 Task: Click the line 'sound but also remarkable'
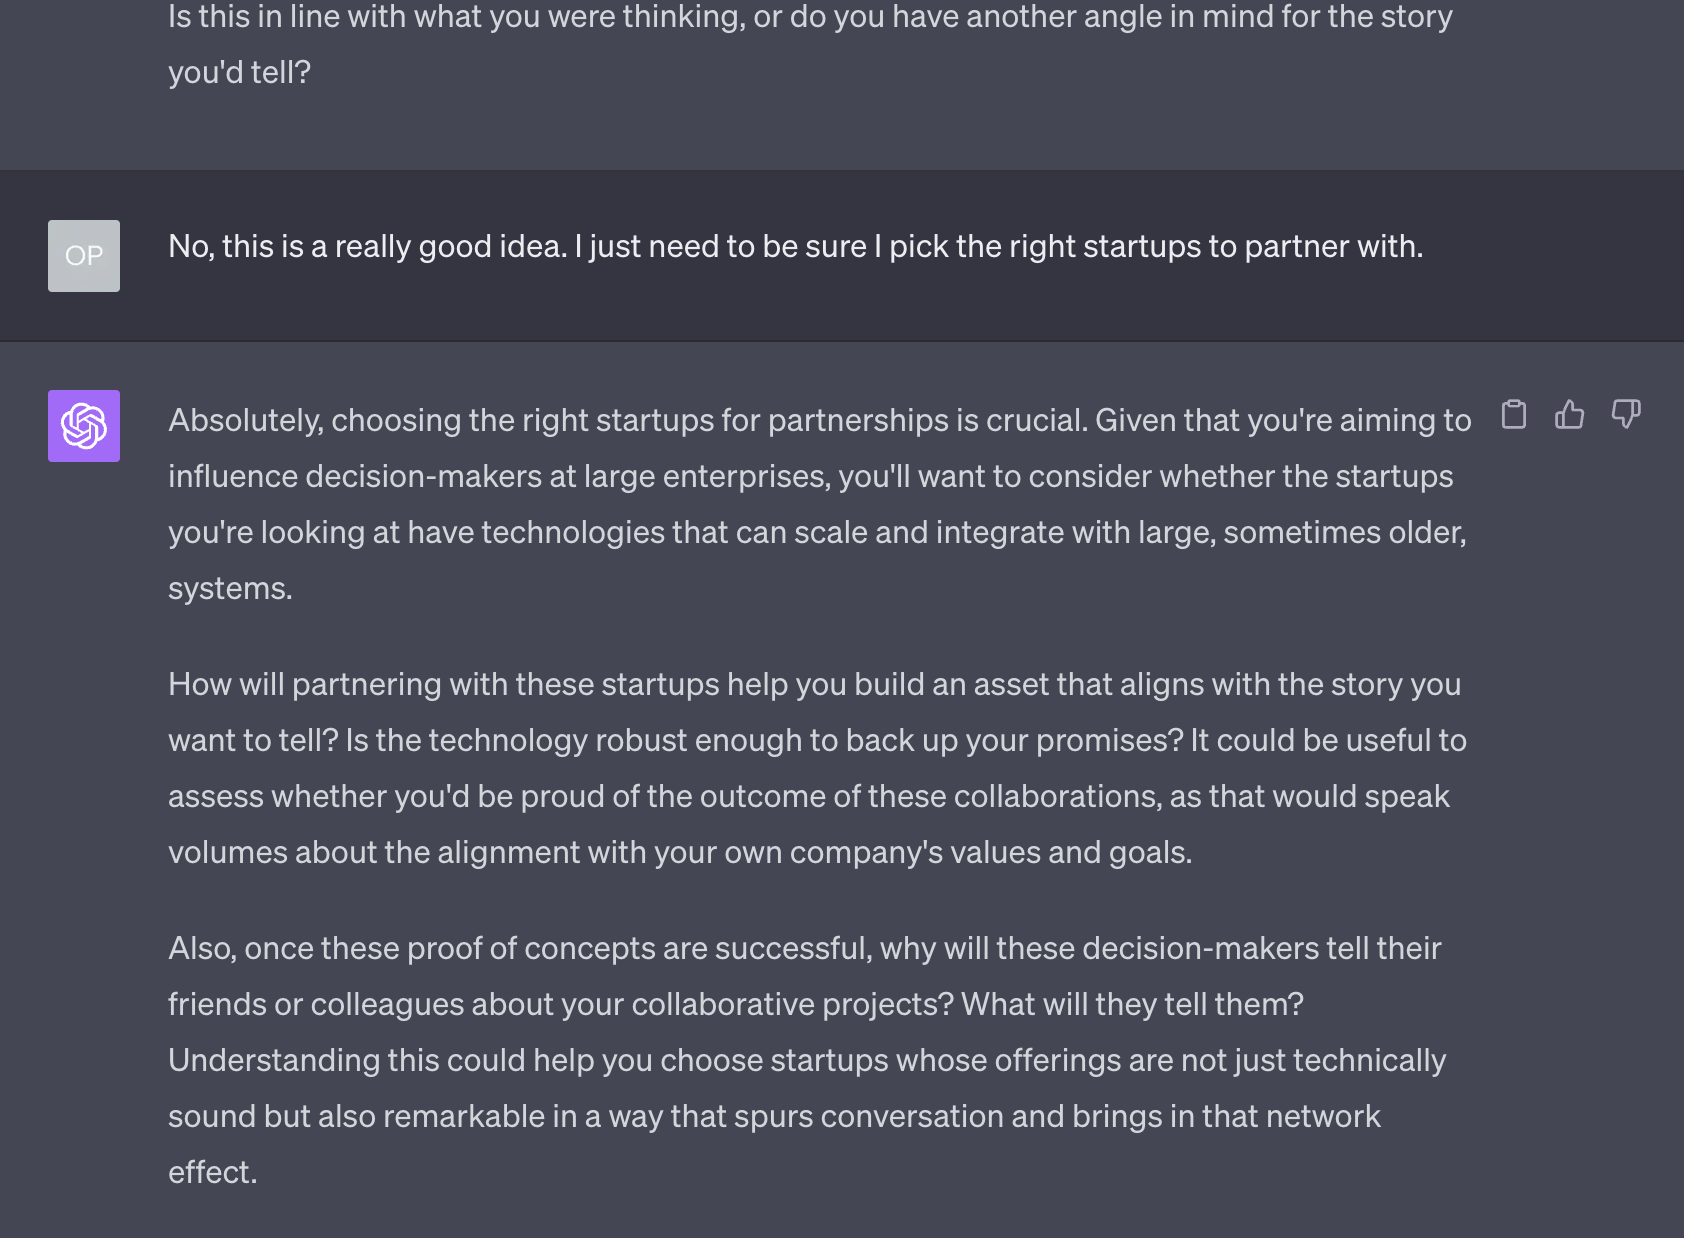coord(774,1116)
